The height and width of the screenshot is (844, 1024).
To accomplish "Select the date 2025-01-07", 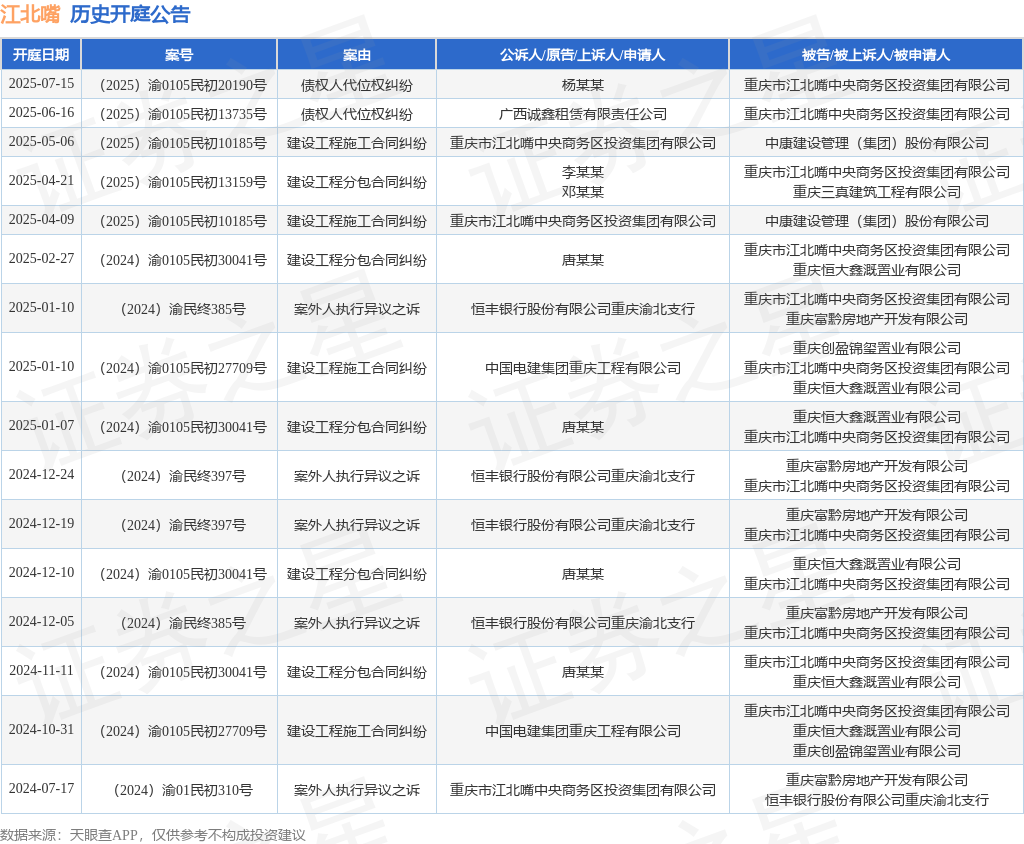I will tap(41, 425).
